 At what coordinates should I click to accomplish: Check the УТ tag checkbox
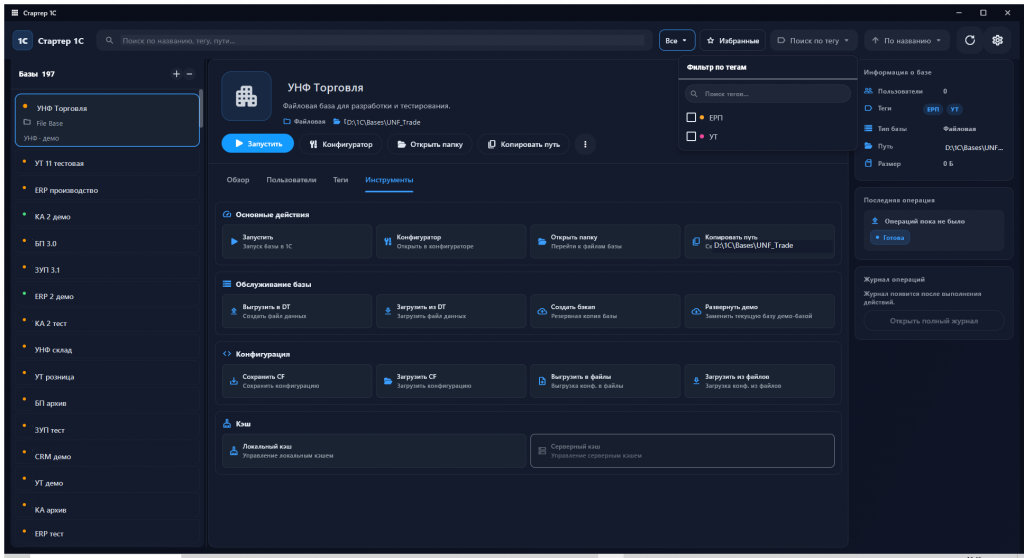tap(691, 137)
